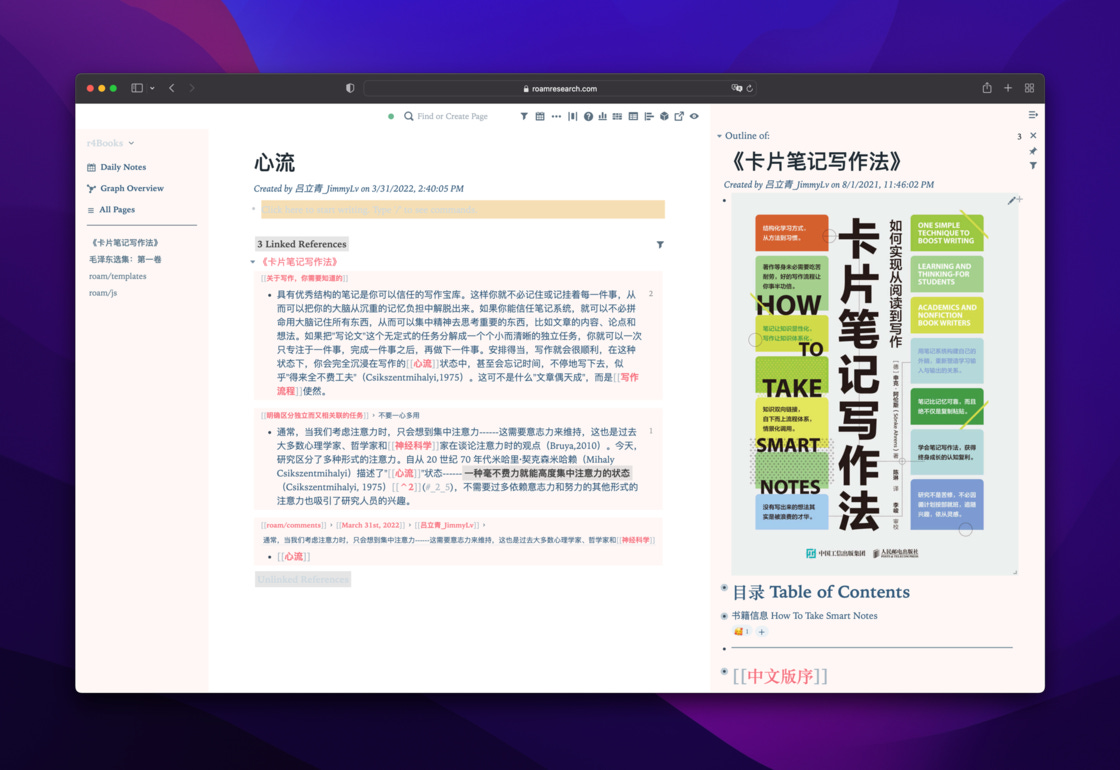Click the reference count 1 beside second block
This screenshot has height=770, width=1120.
coord(651,431)
